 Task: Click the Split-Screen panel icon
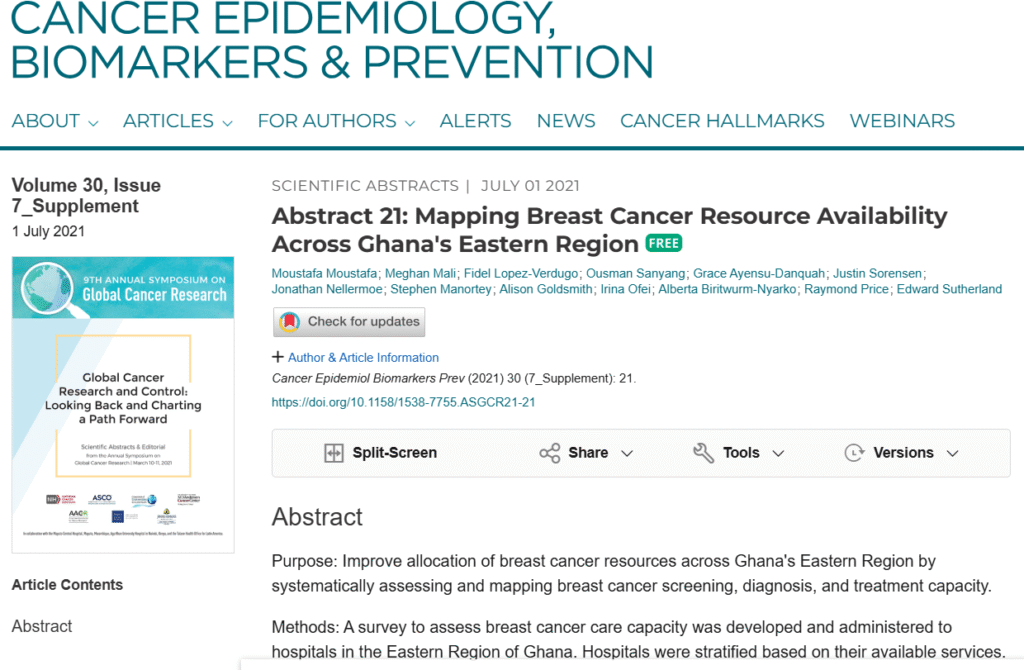334,453
